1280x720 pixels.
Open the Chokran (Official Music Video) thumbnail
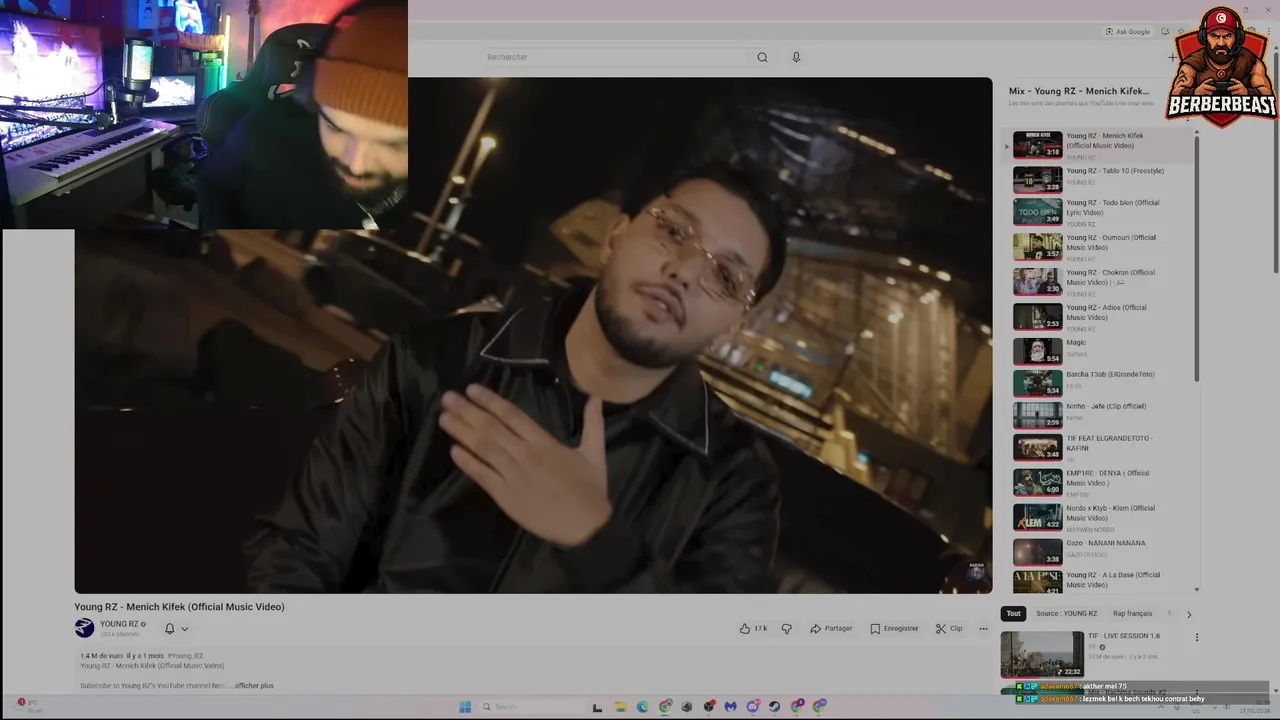(x=1037, y=282)
